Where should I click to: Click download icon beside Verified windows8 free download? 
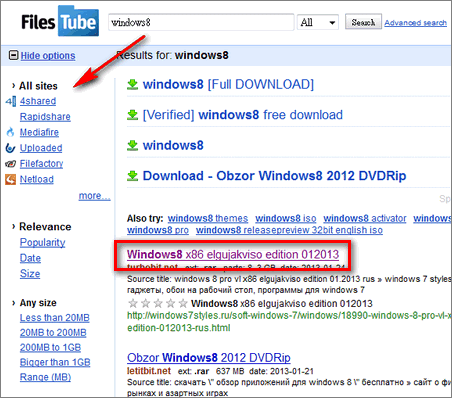133,115
